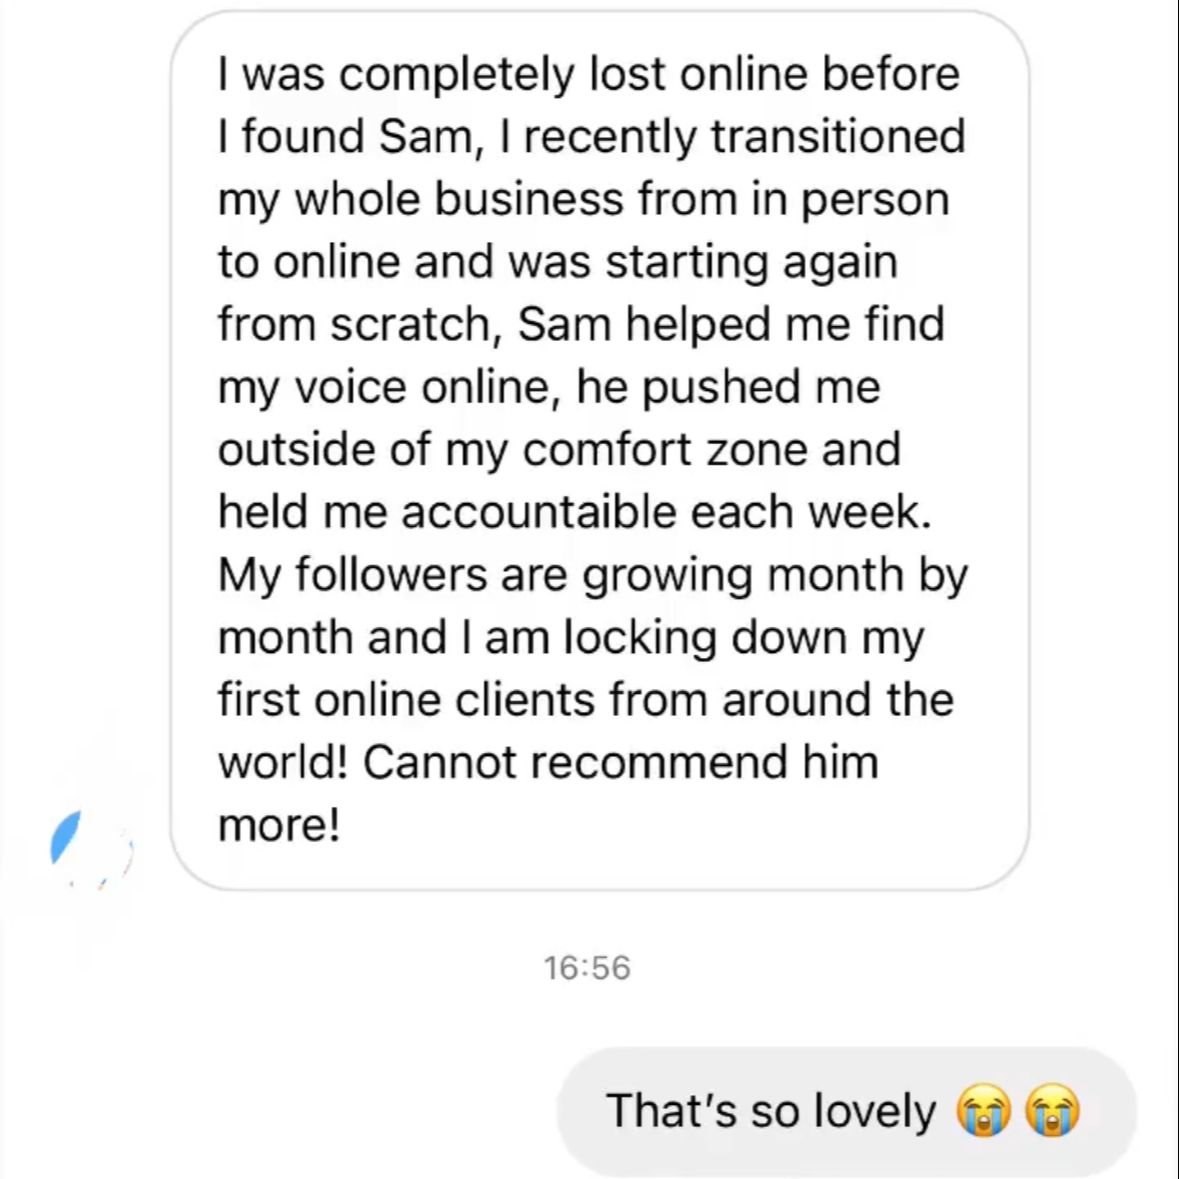Click "month and I am locking down my"
Image resolution: width=1179 pixels, height=1179 pixels.
(x=571, y=638)
